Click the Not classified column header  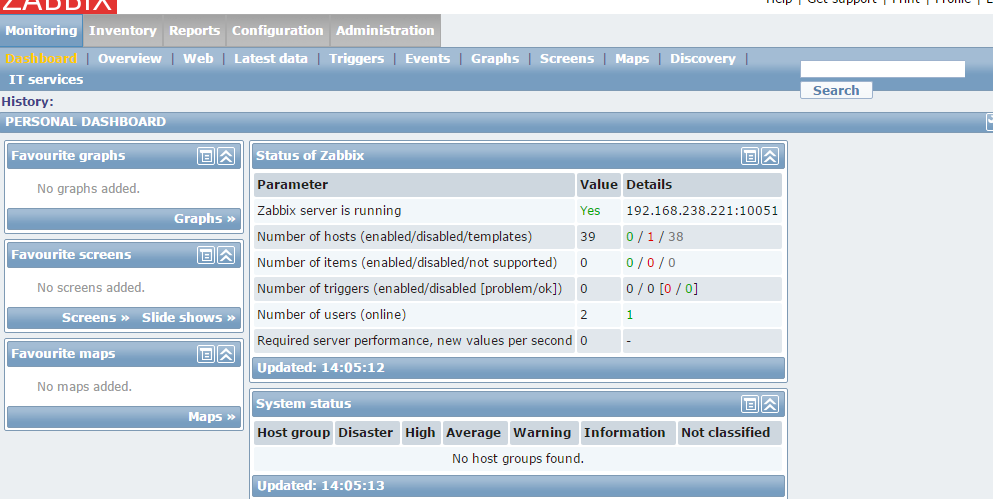730,433
